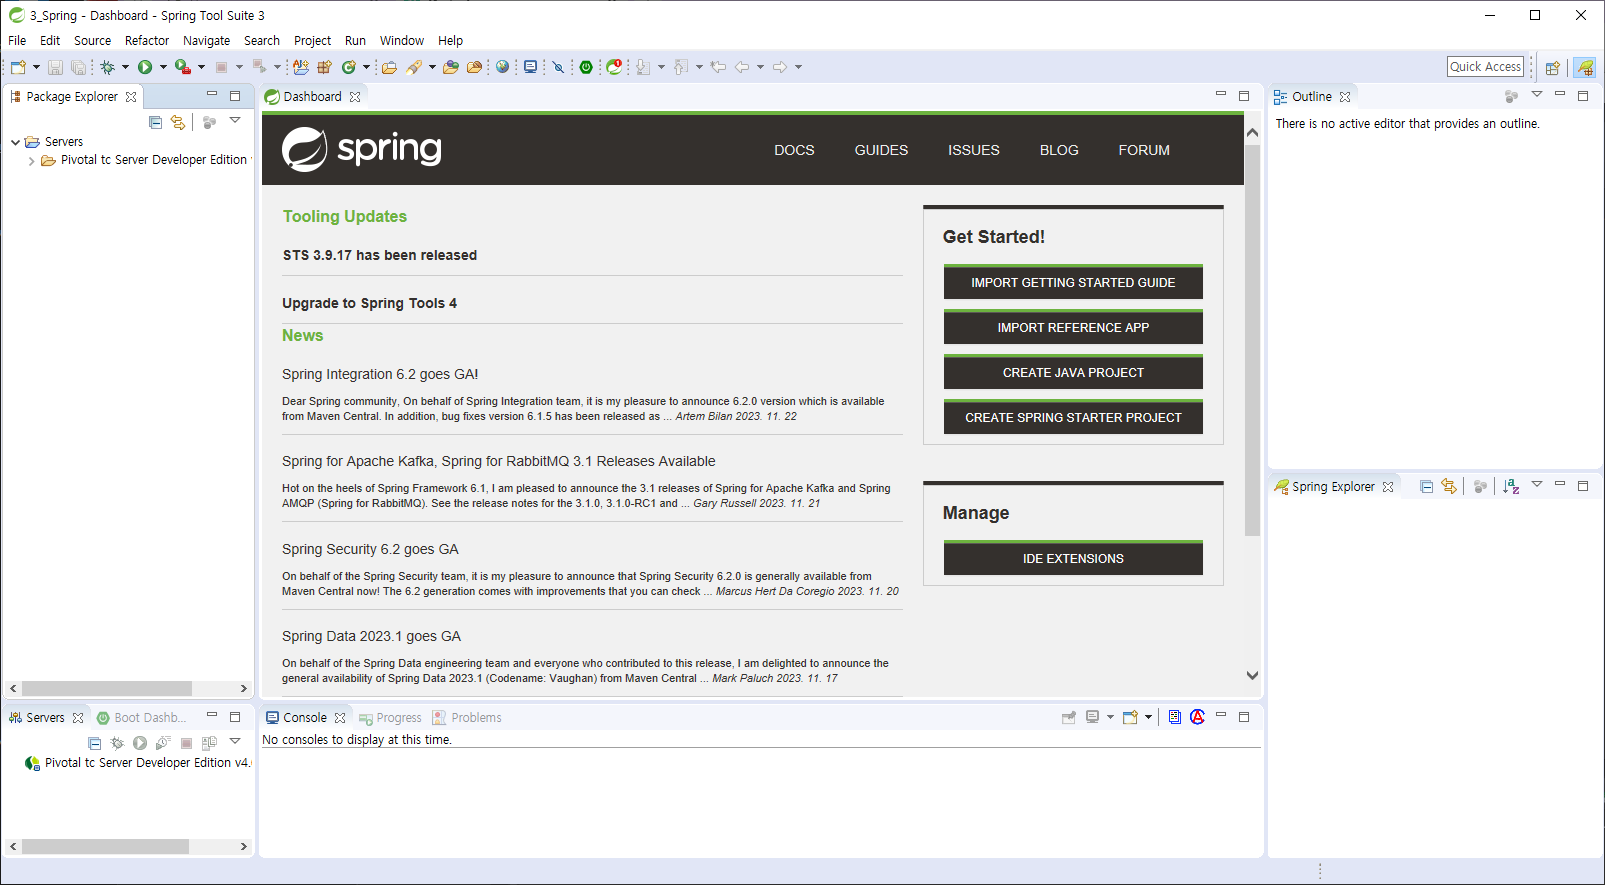Open 'Spring Security 6.2 goes GA' news link
The image size is (1605, 885).
click(370, 549)
